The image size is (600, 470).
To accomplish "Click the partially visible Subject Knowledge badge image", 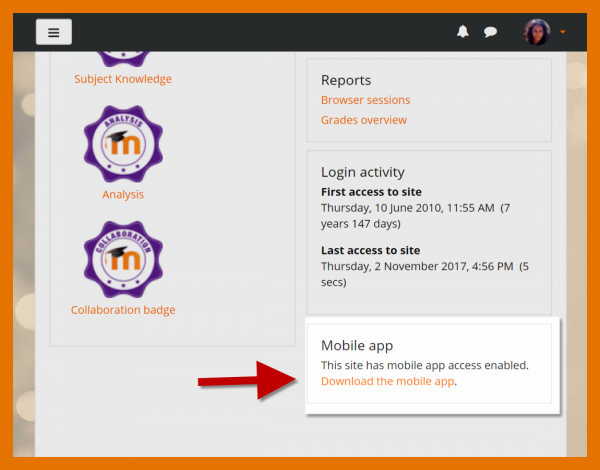I will [123, 57].
